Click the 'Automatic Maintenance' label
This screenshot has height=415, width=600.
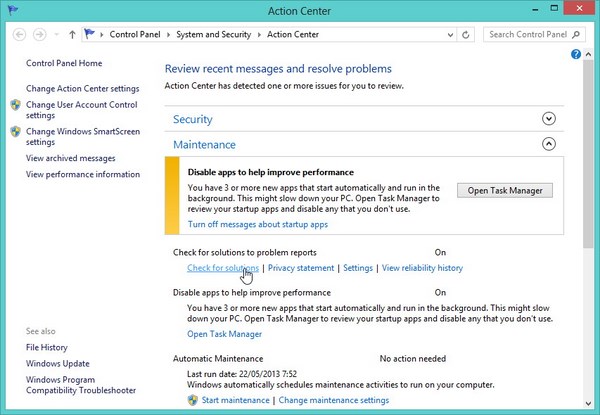218,358
